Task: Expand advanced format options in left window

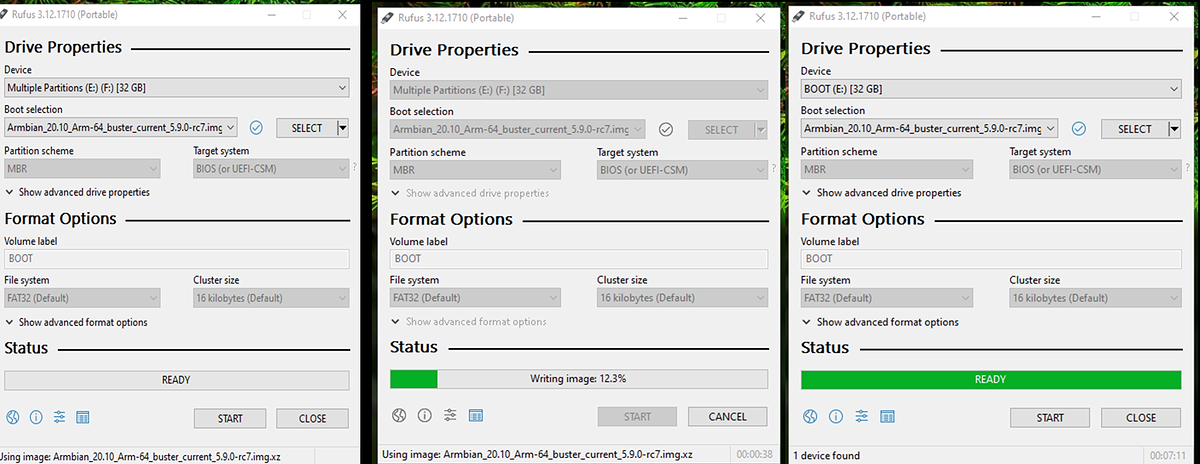Action: [77, 322]
